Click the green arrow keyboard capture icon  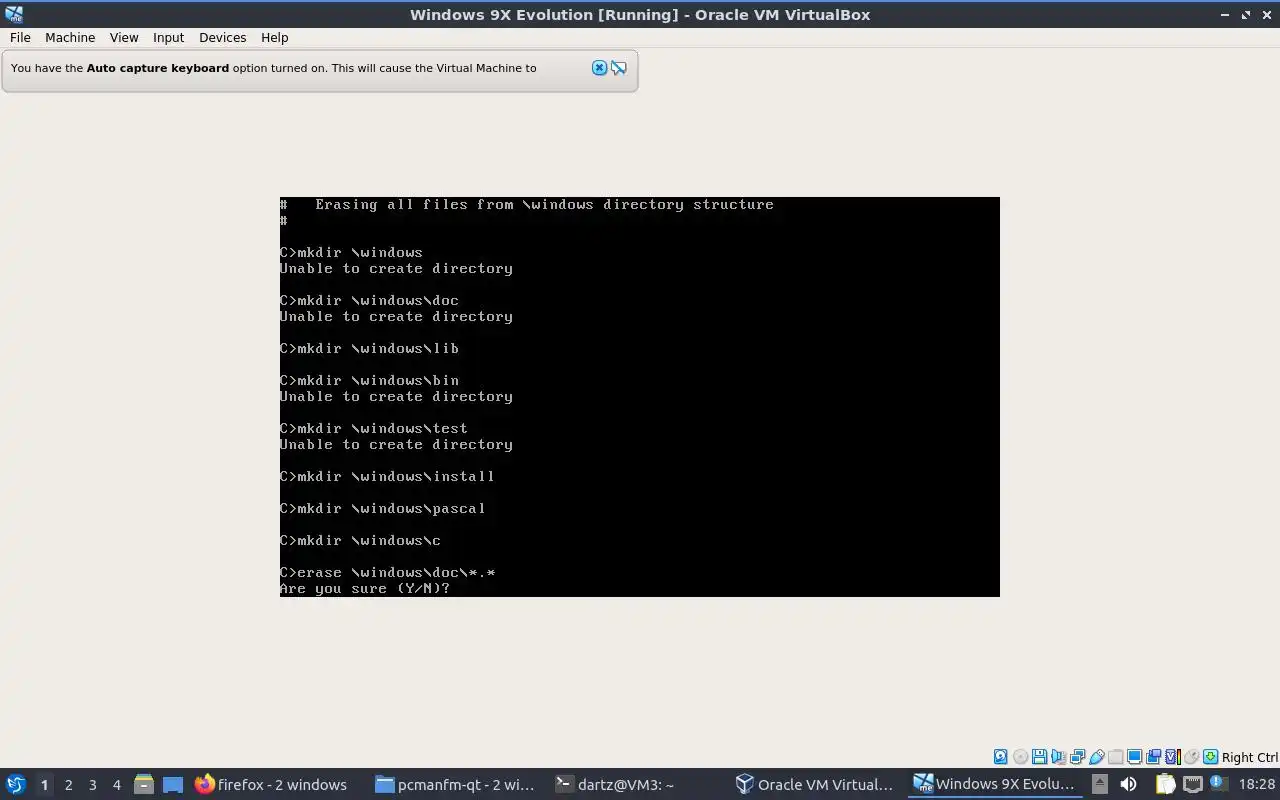tap(1210, 757)
